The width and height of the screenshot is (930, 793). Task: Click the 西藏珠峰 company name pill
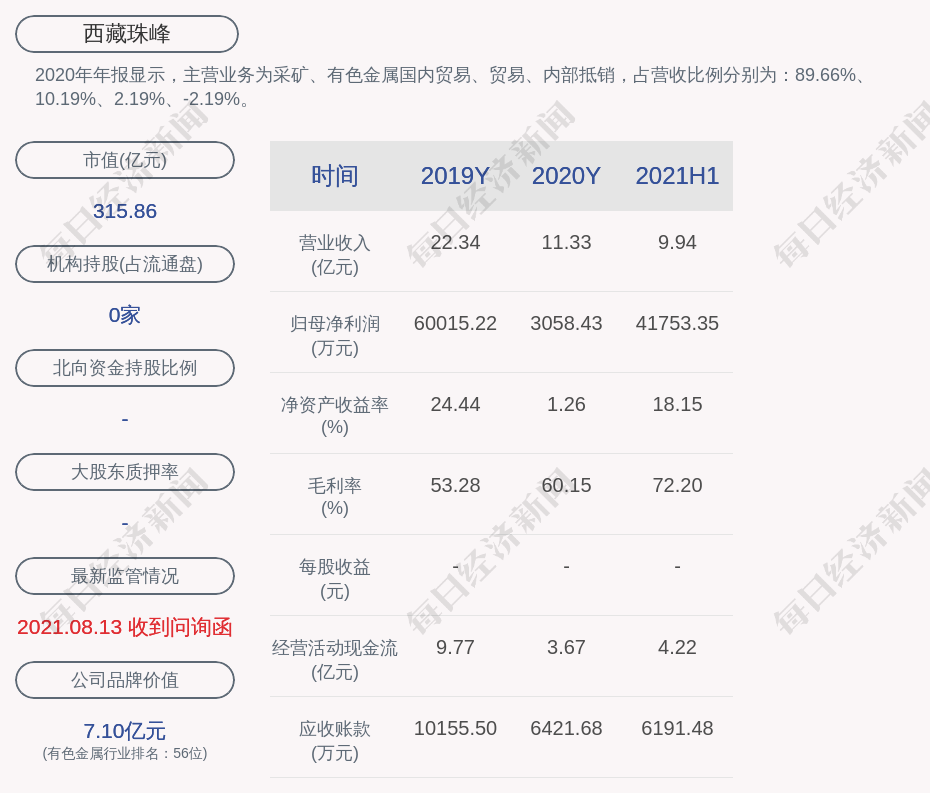click(127, 34)
